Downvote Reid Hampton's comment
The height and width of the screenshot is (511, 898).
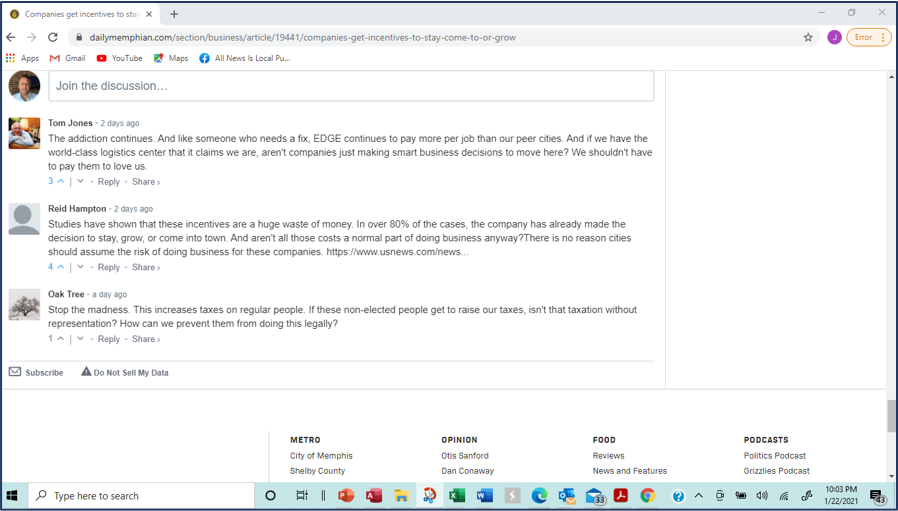[x=80, y=266]
